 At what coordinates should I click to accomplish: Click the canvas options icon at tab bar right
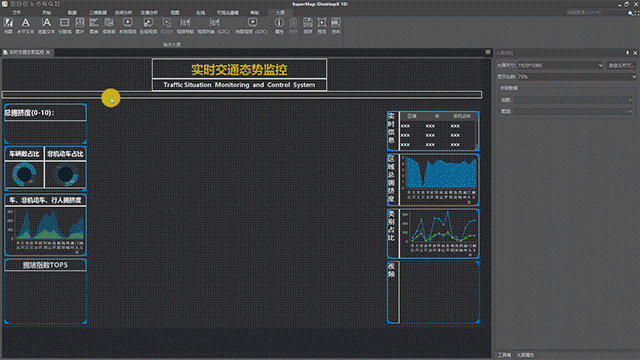488,52
